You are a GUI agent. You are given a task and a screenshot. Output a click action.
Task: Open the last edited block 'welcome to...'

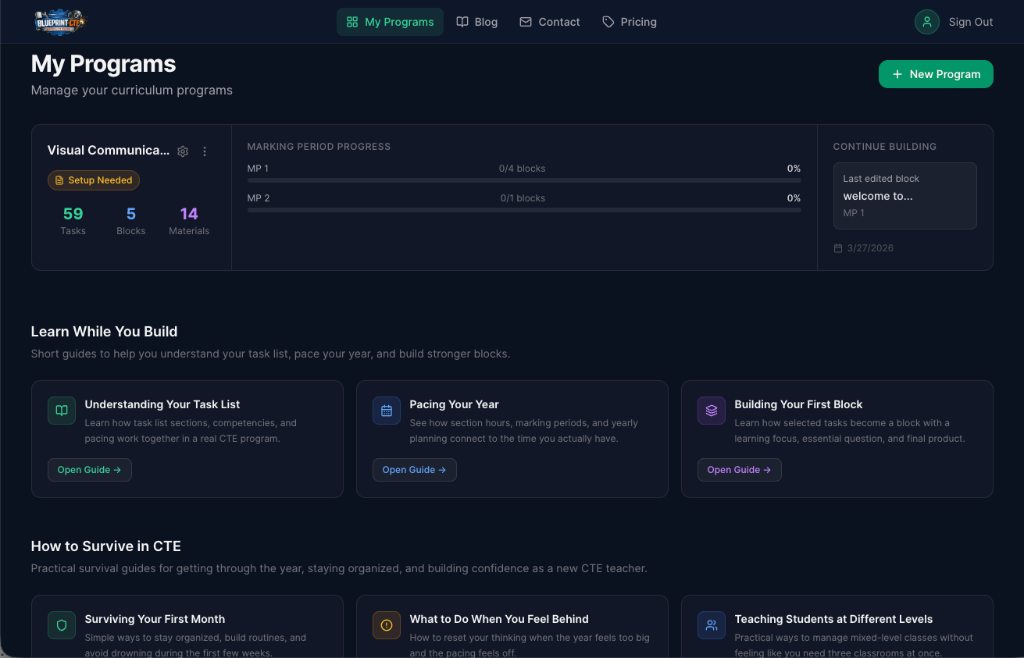pos(904,196)
